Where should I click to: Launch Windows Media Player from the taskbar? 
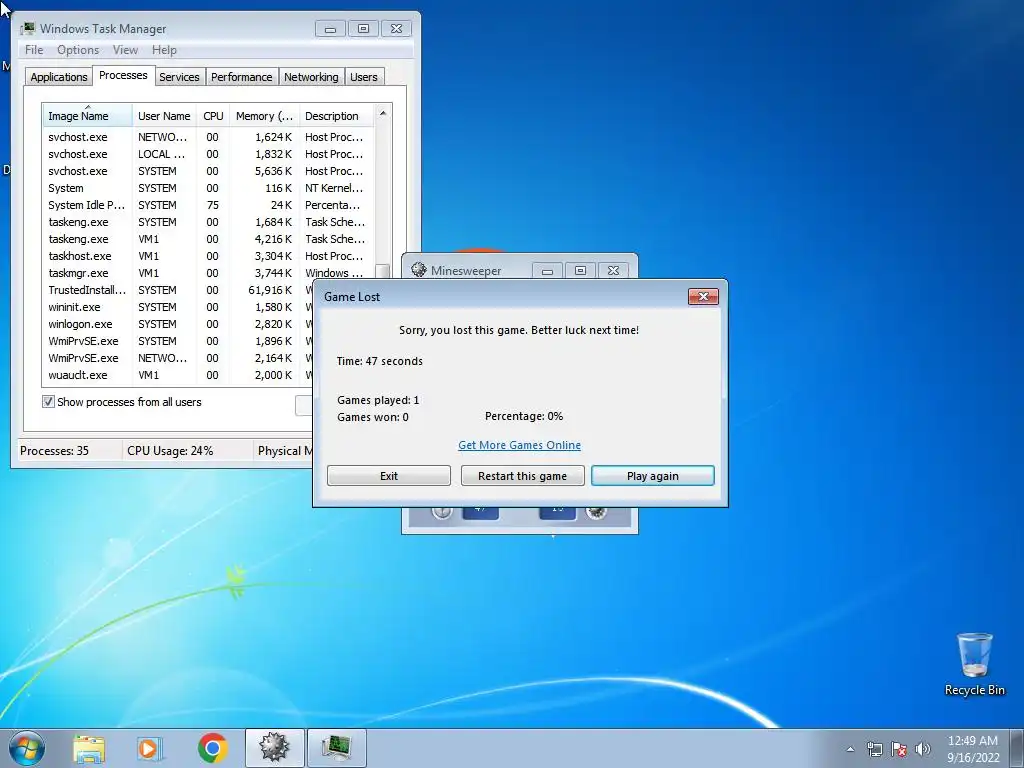(150, 748)
